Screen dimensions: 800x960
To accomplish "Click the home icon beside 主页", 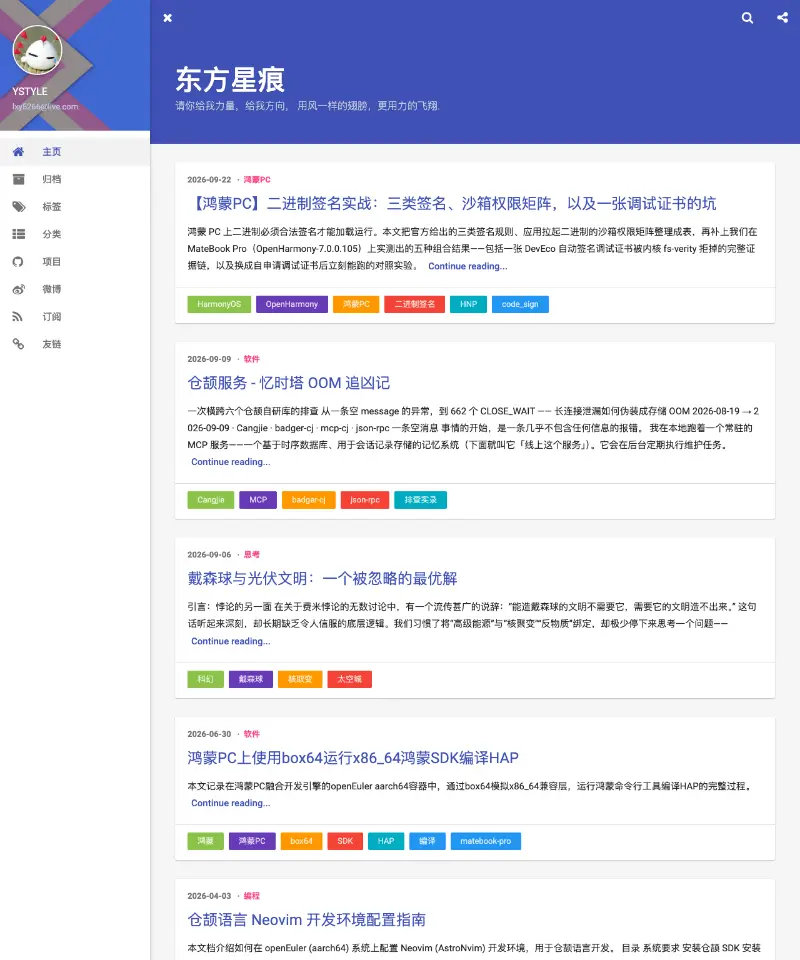I will click(x=18, y=151).
